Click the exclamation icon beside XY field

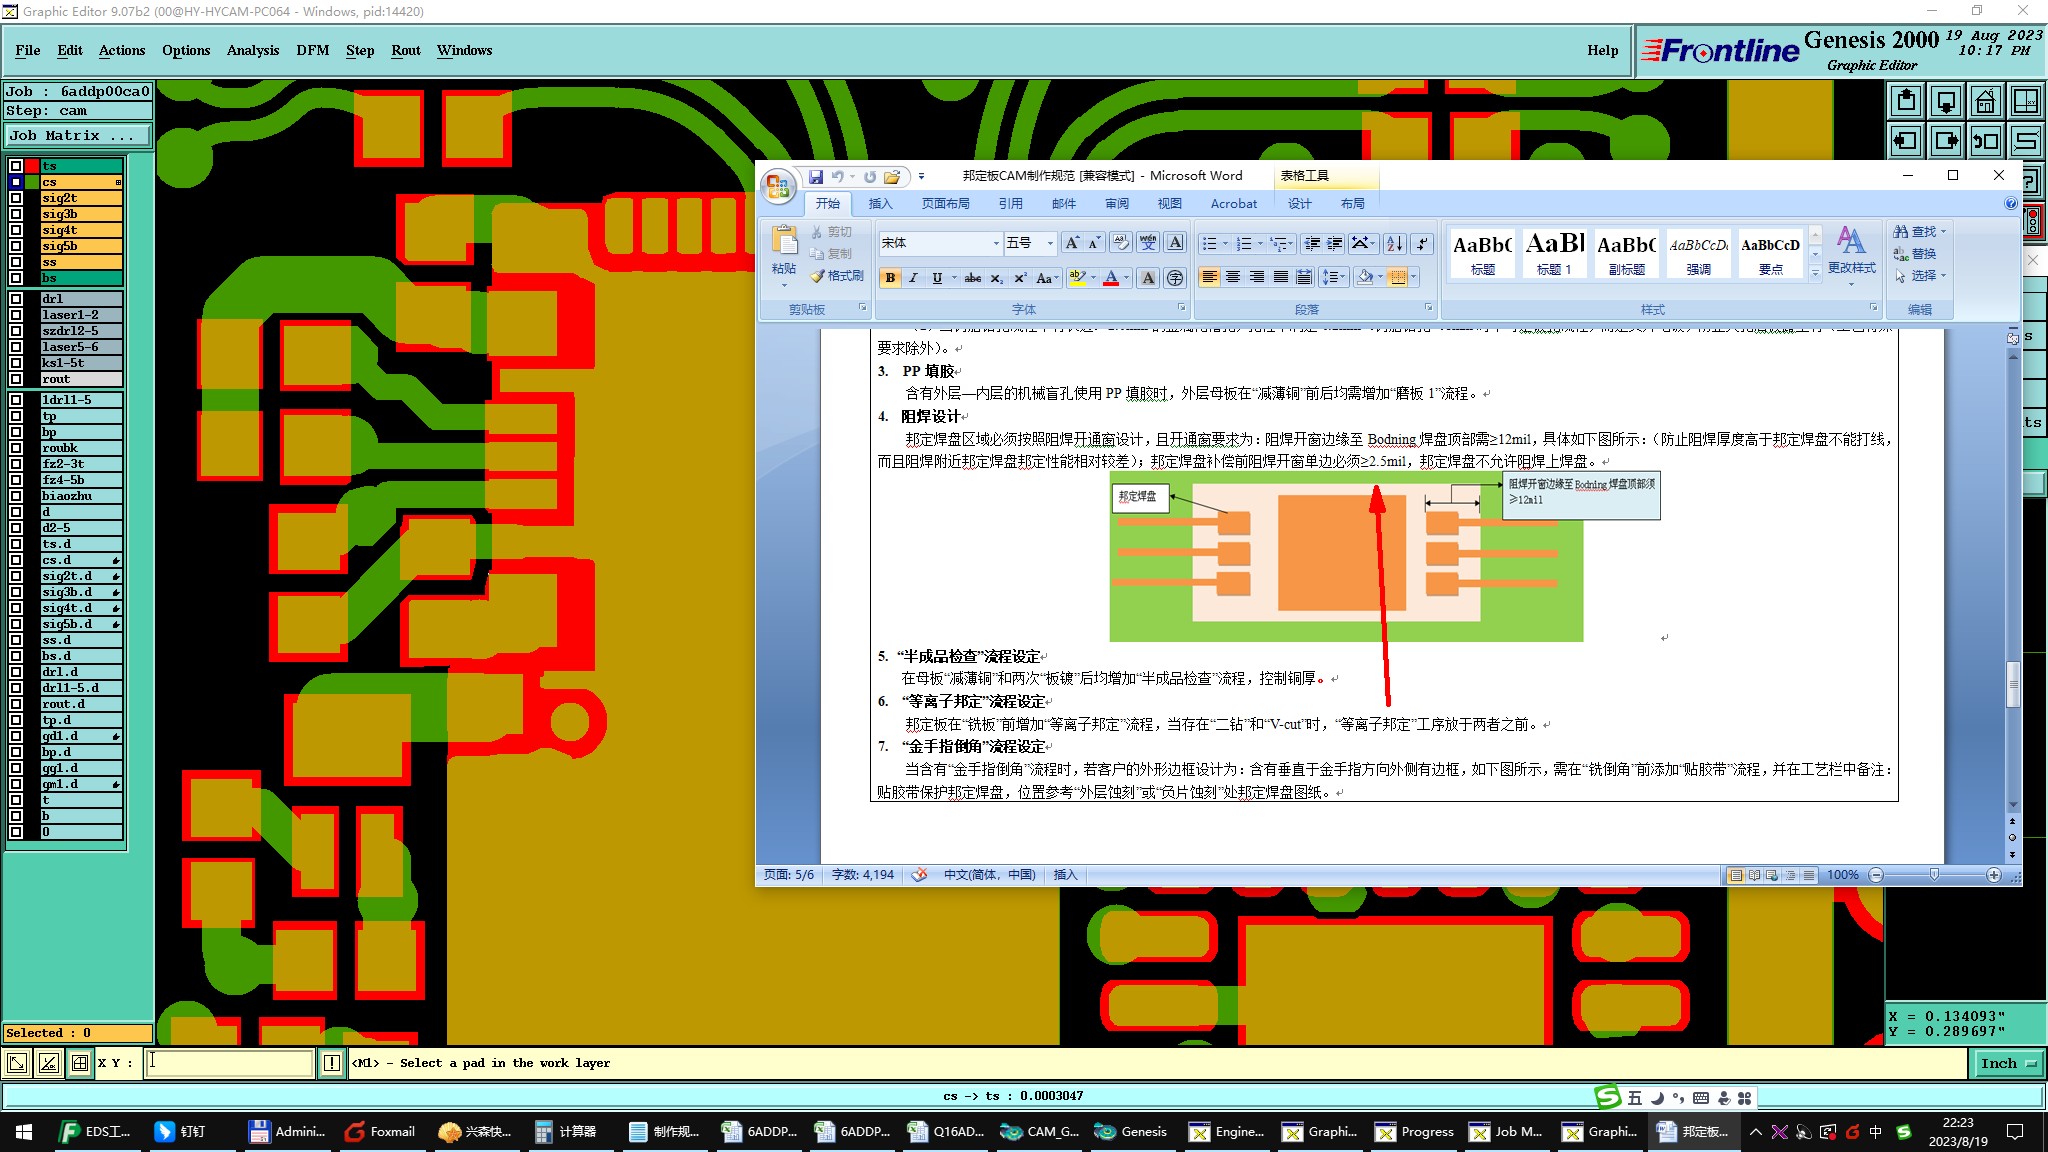[332, 1063]
